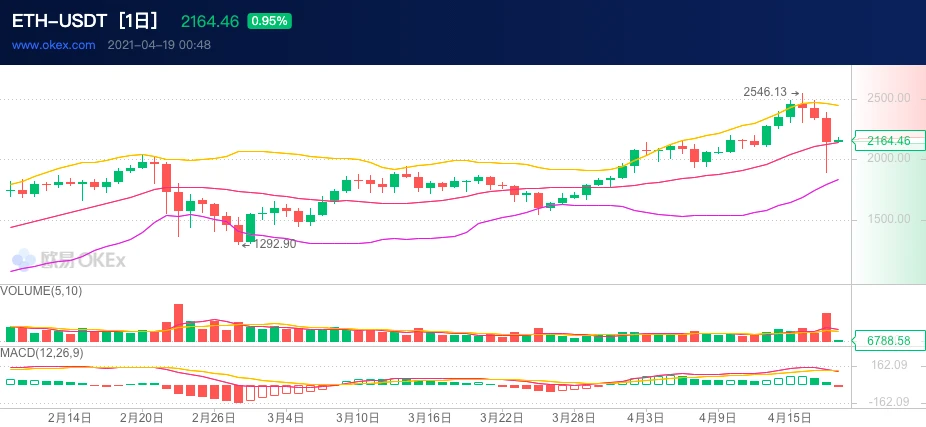Viewport: 926px width, 427px height.
Task: Click the 3月28日 date label
Action: (x=574, y=418)
